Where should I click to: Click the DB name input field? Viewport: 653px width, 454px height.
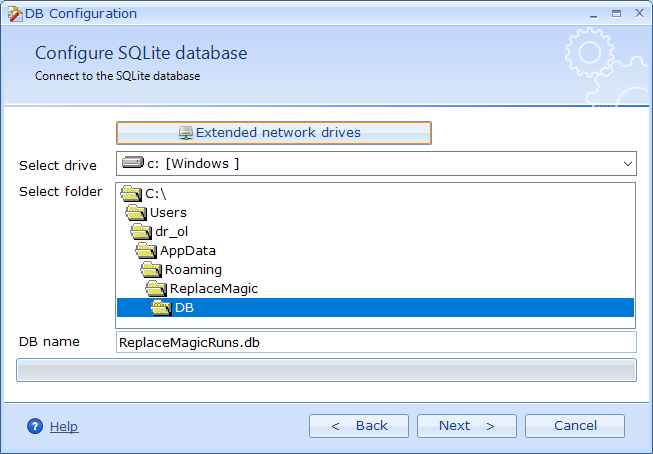[x=375, y=342]
